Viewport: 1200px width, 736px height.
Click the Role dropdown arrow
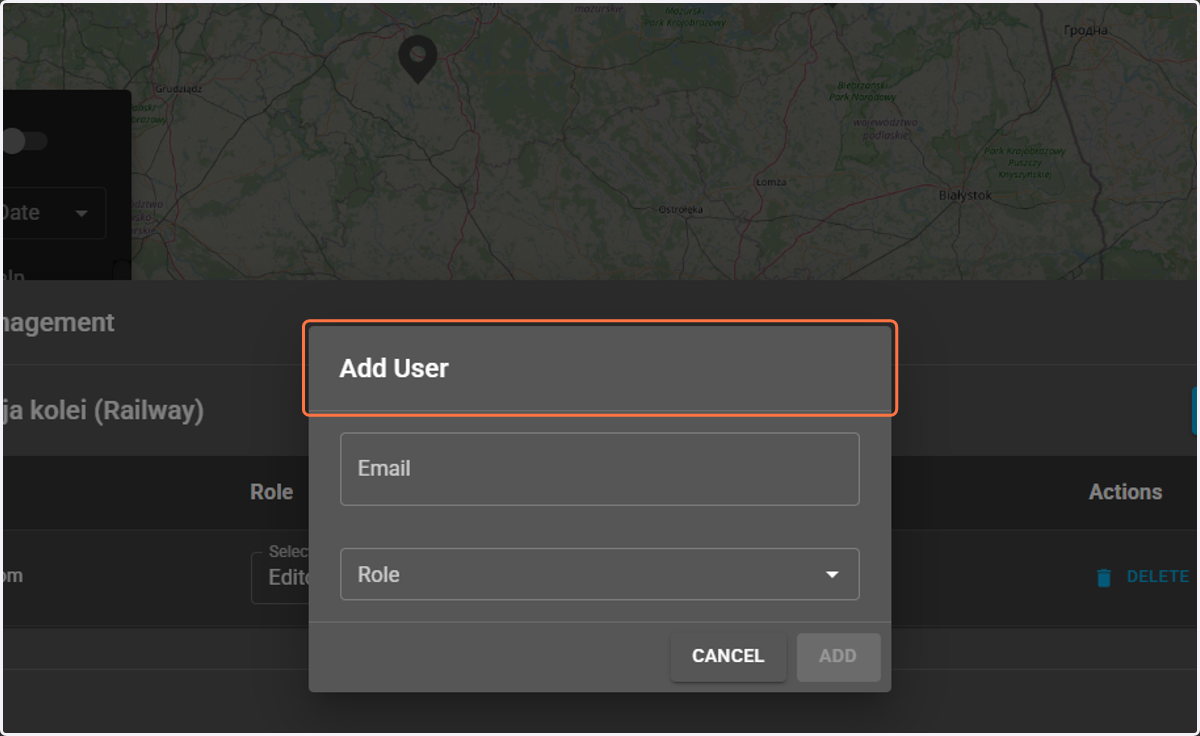coord(831,575)
